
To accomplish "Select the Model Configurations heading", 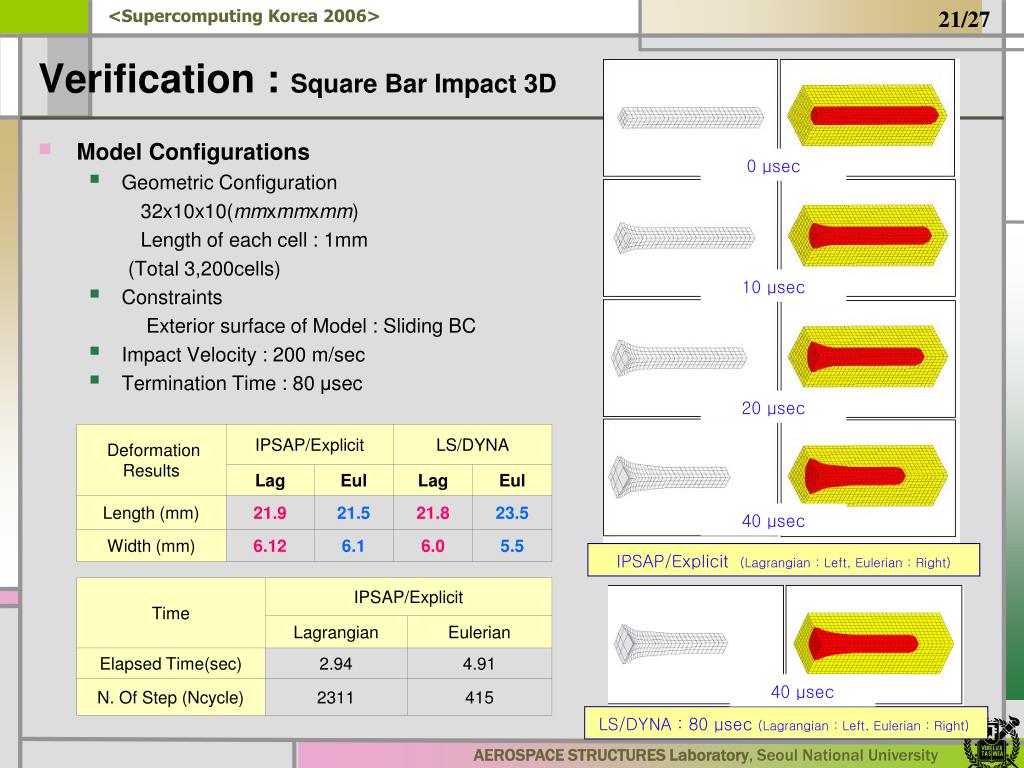I will (193, 152).
